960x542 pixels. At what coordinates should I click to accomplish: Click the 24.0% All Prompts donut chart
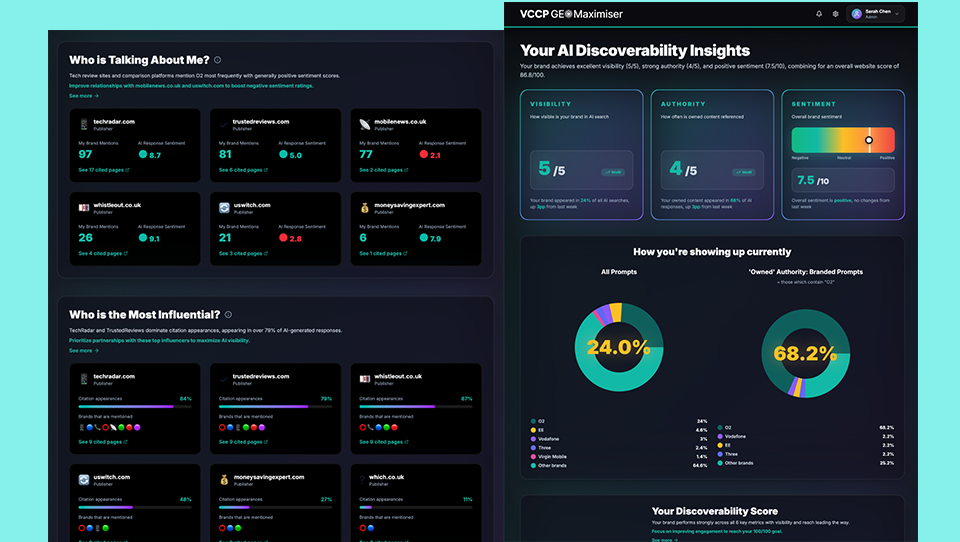(618, 347)
